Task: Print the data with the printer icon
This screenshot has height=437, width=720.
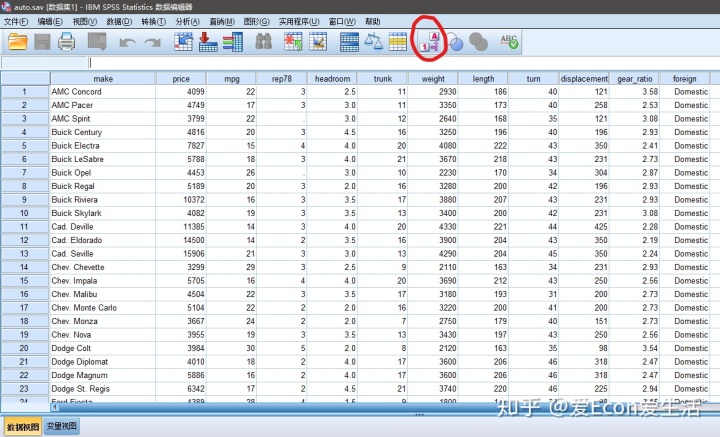Action: coord(67,42)
